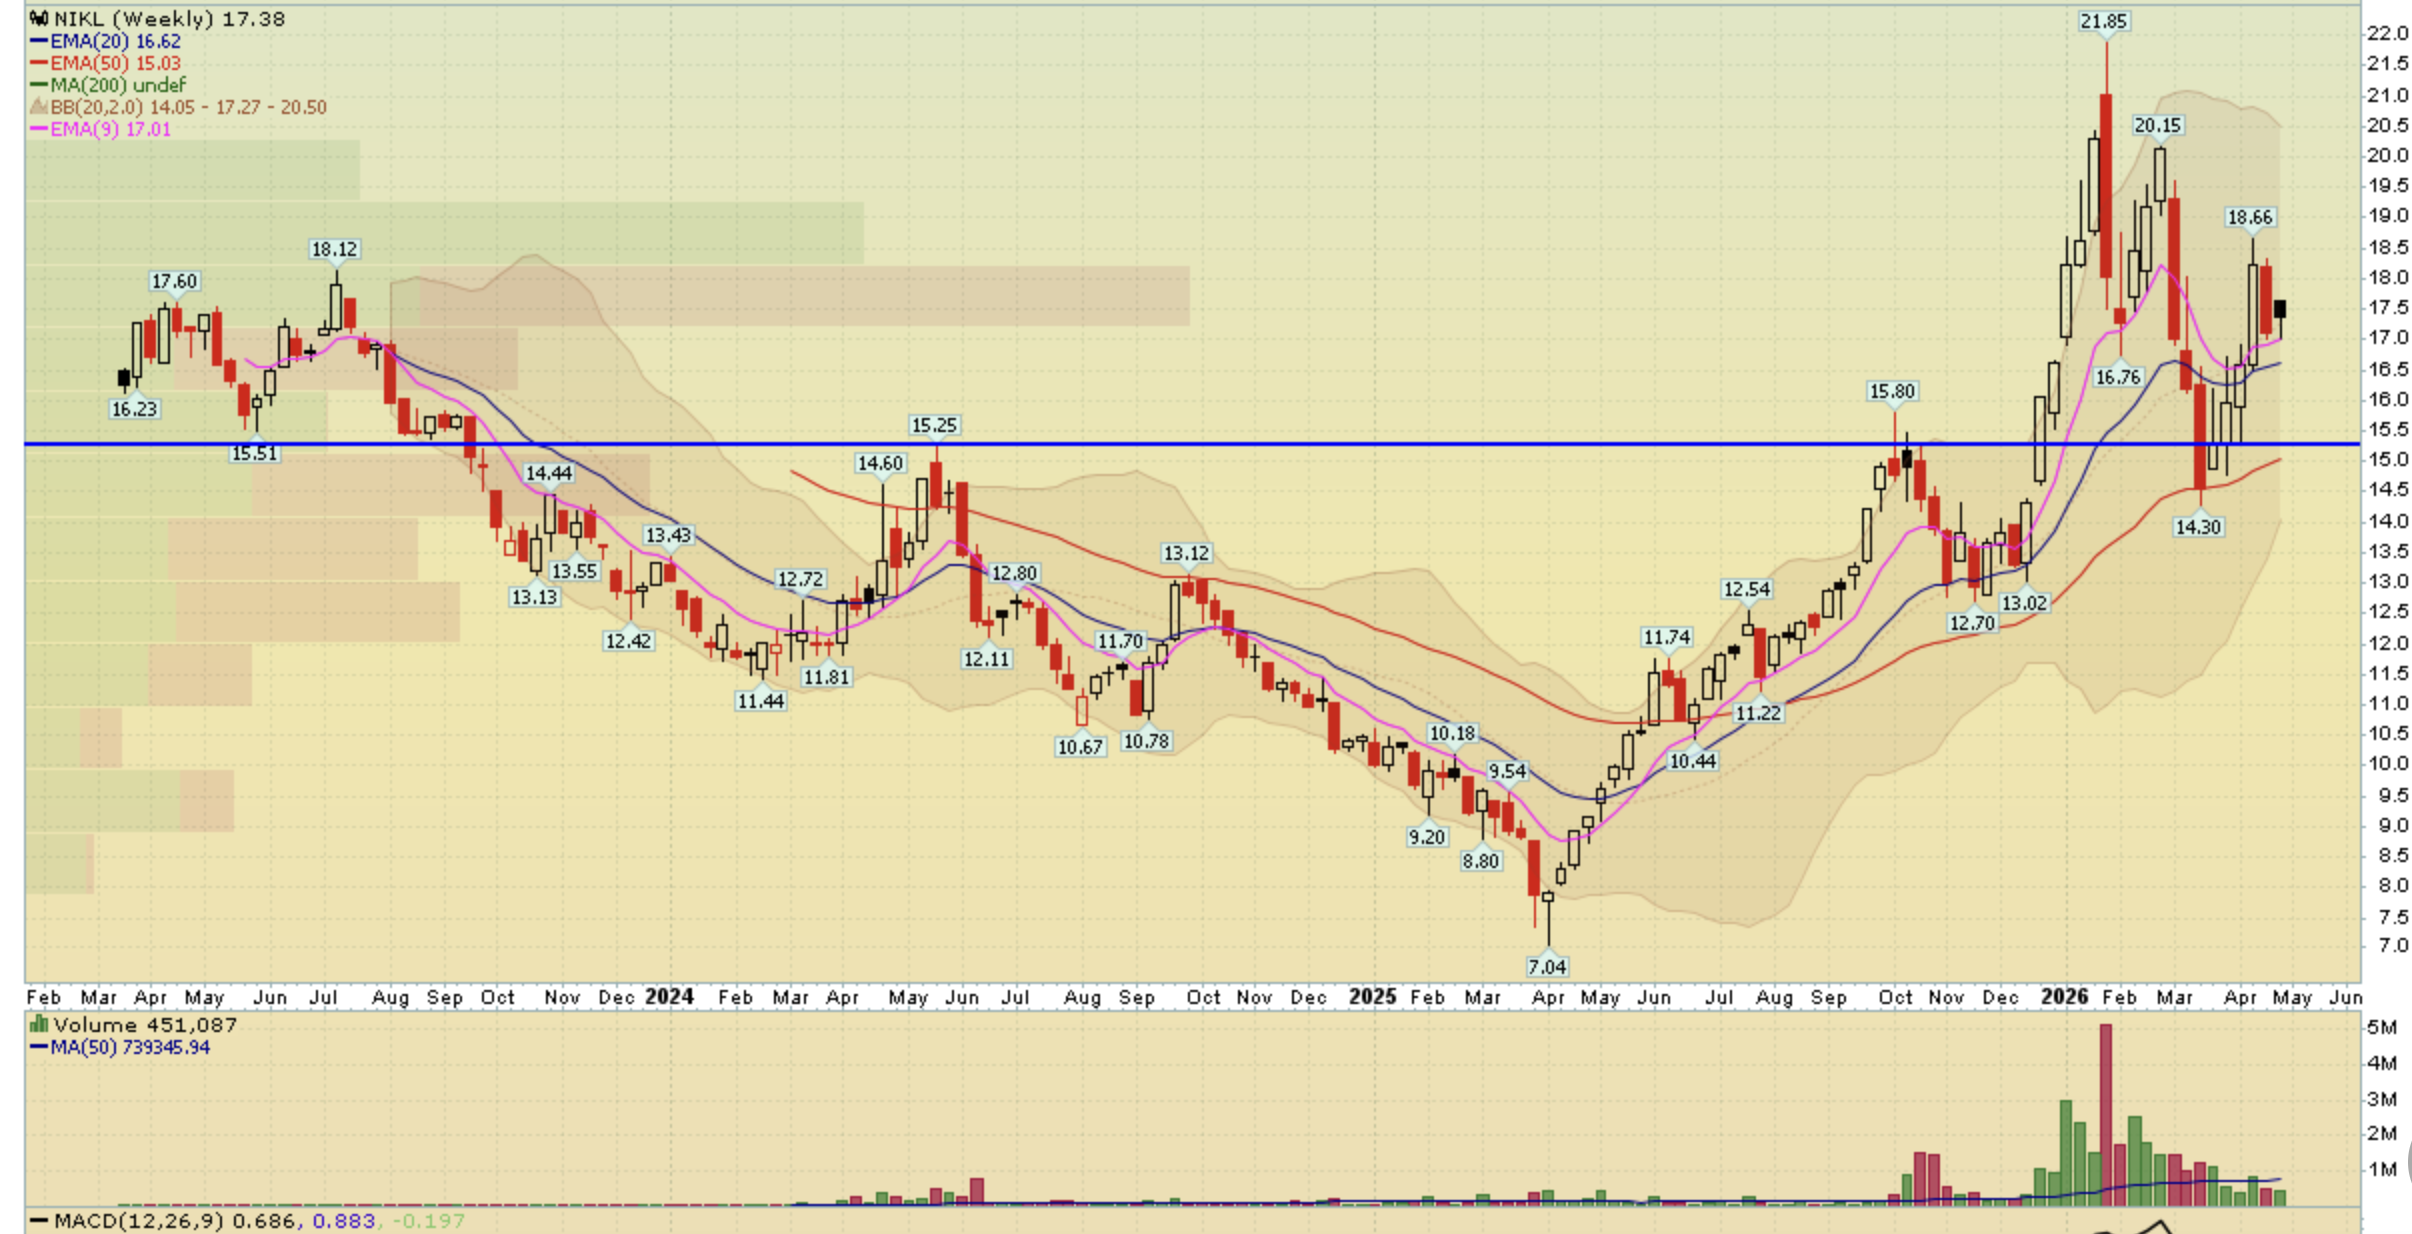Click the 7.04 low price label
This screenshot has height=1234, width=2412.
pos(1547,966)
